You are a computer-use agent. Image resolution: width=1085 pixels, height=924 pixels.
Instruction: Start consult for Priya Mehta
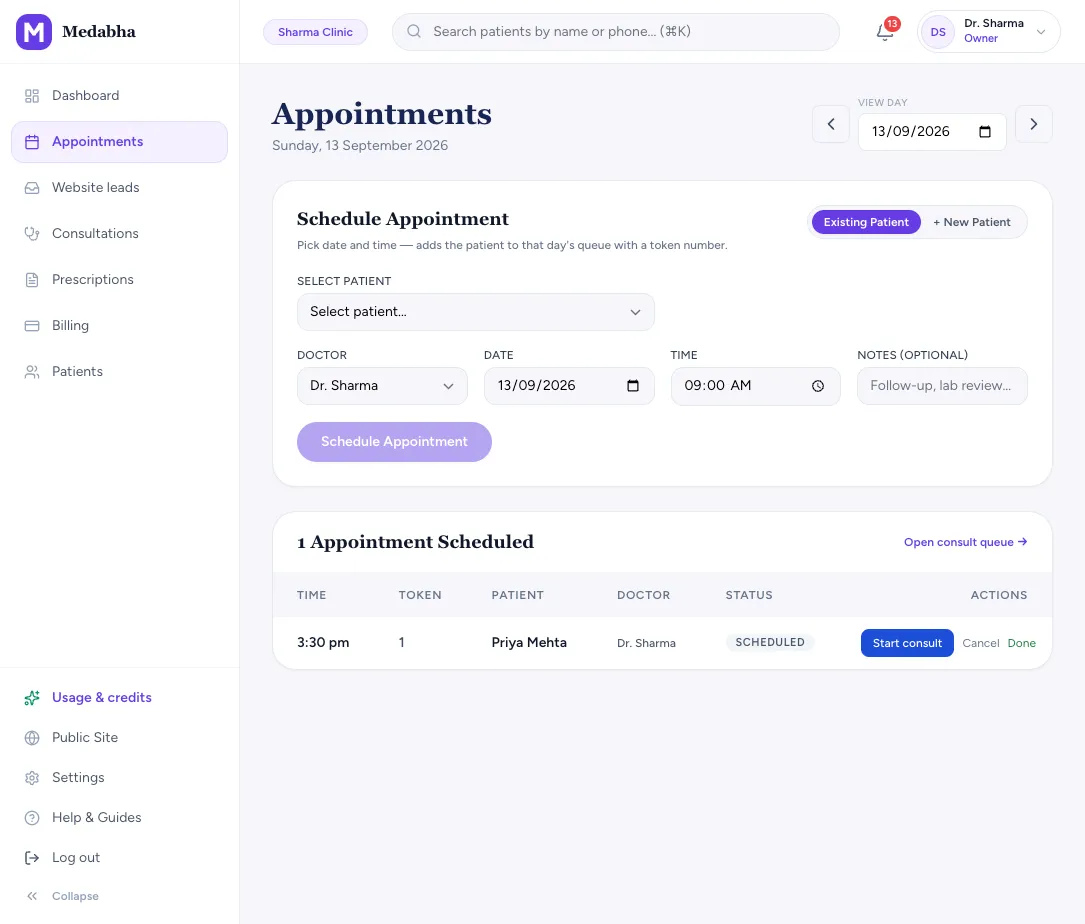pos(907,643)
